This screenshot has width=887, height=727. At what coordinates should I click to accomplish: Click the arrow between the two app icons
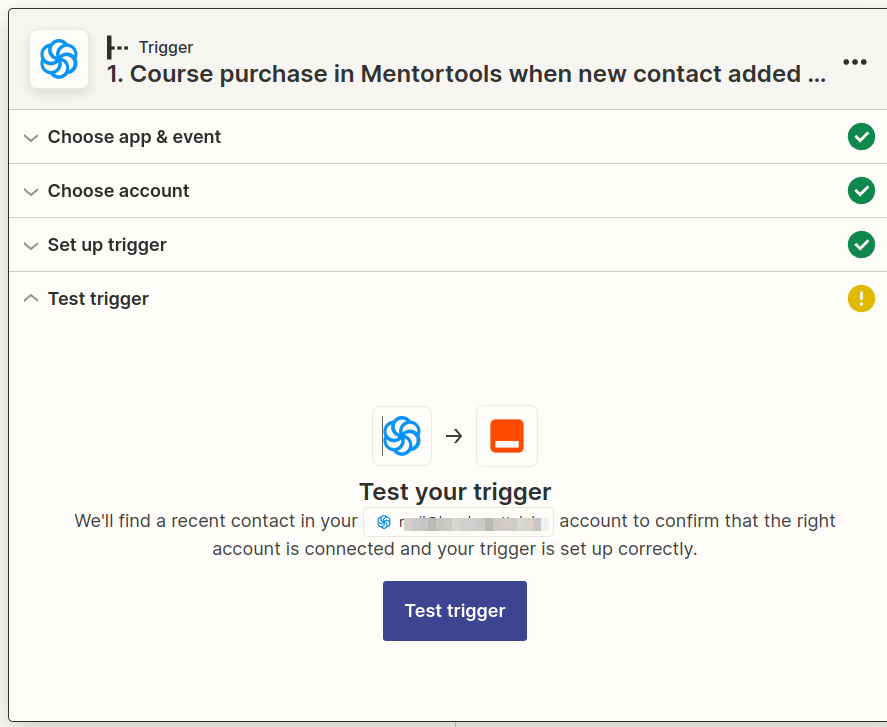pos(454,436)
